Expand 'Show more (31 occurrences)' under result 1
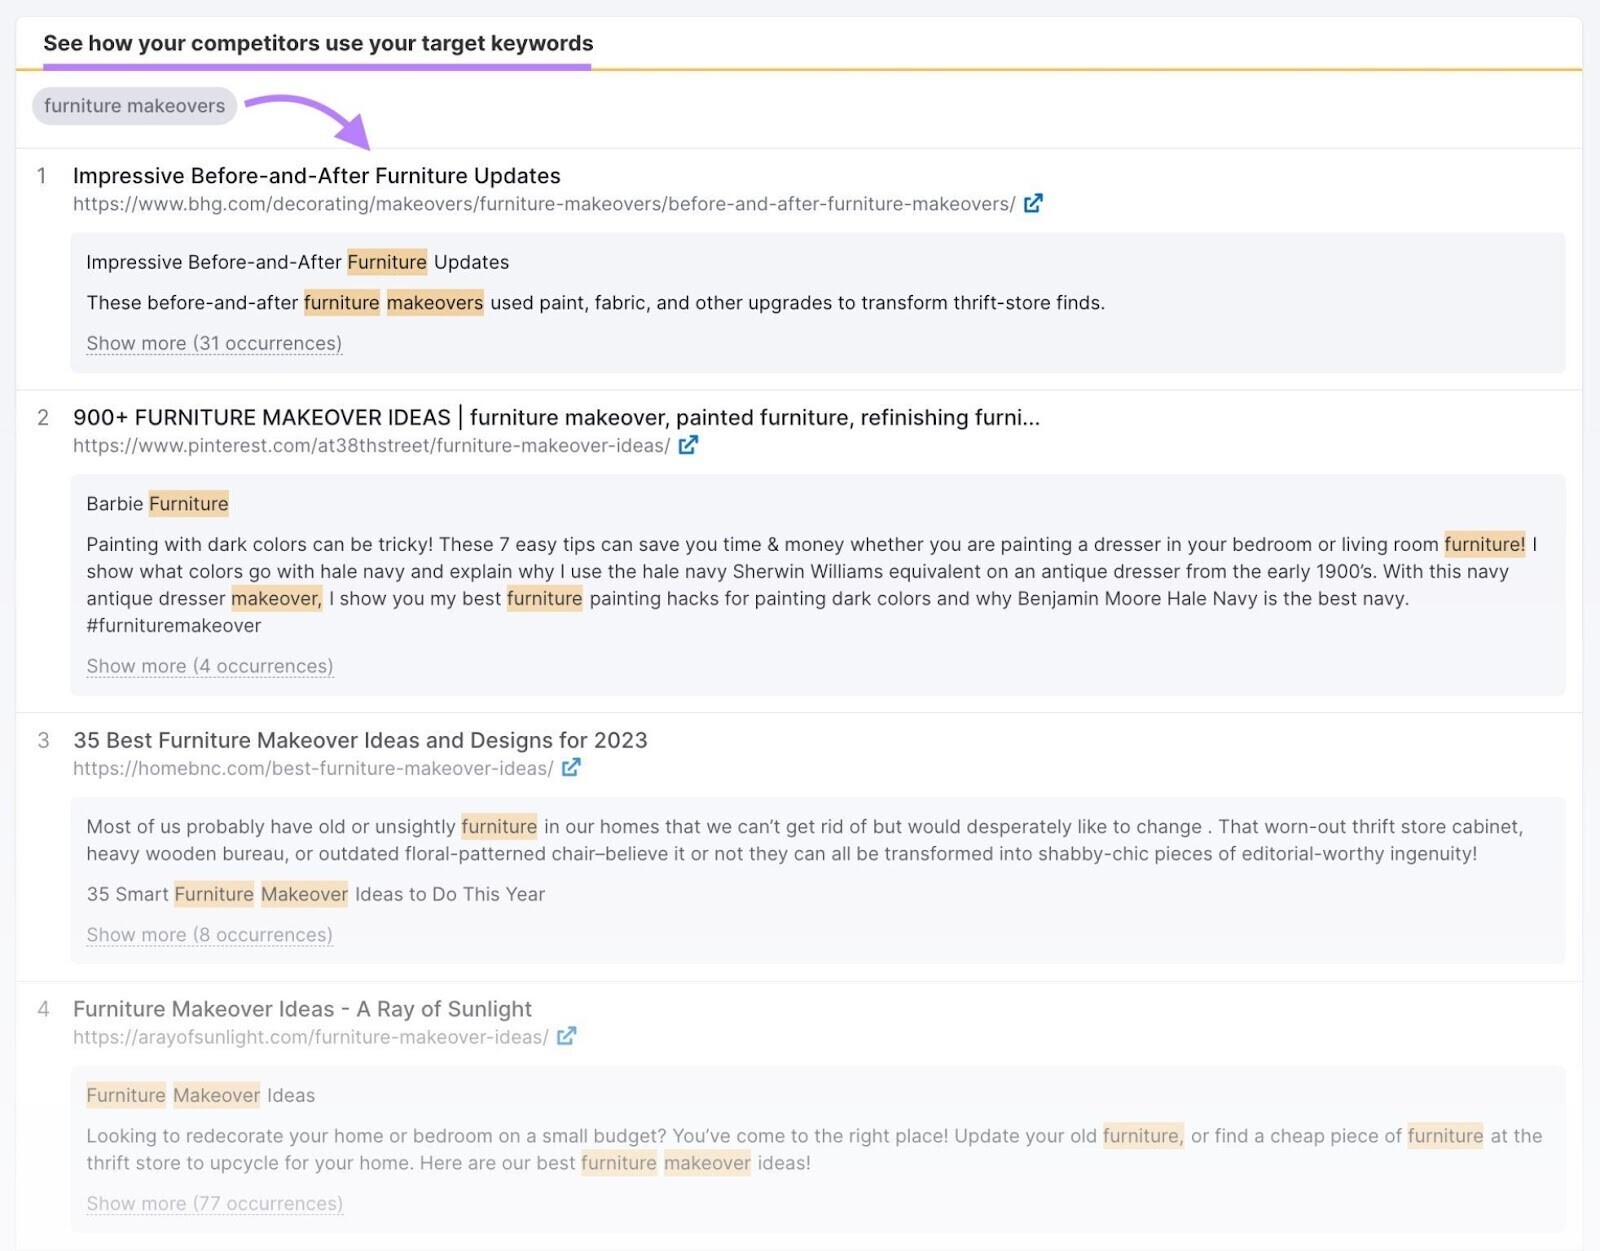This screenshot has height=1251, width=1600. 213,343
